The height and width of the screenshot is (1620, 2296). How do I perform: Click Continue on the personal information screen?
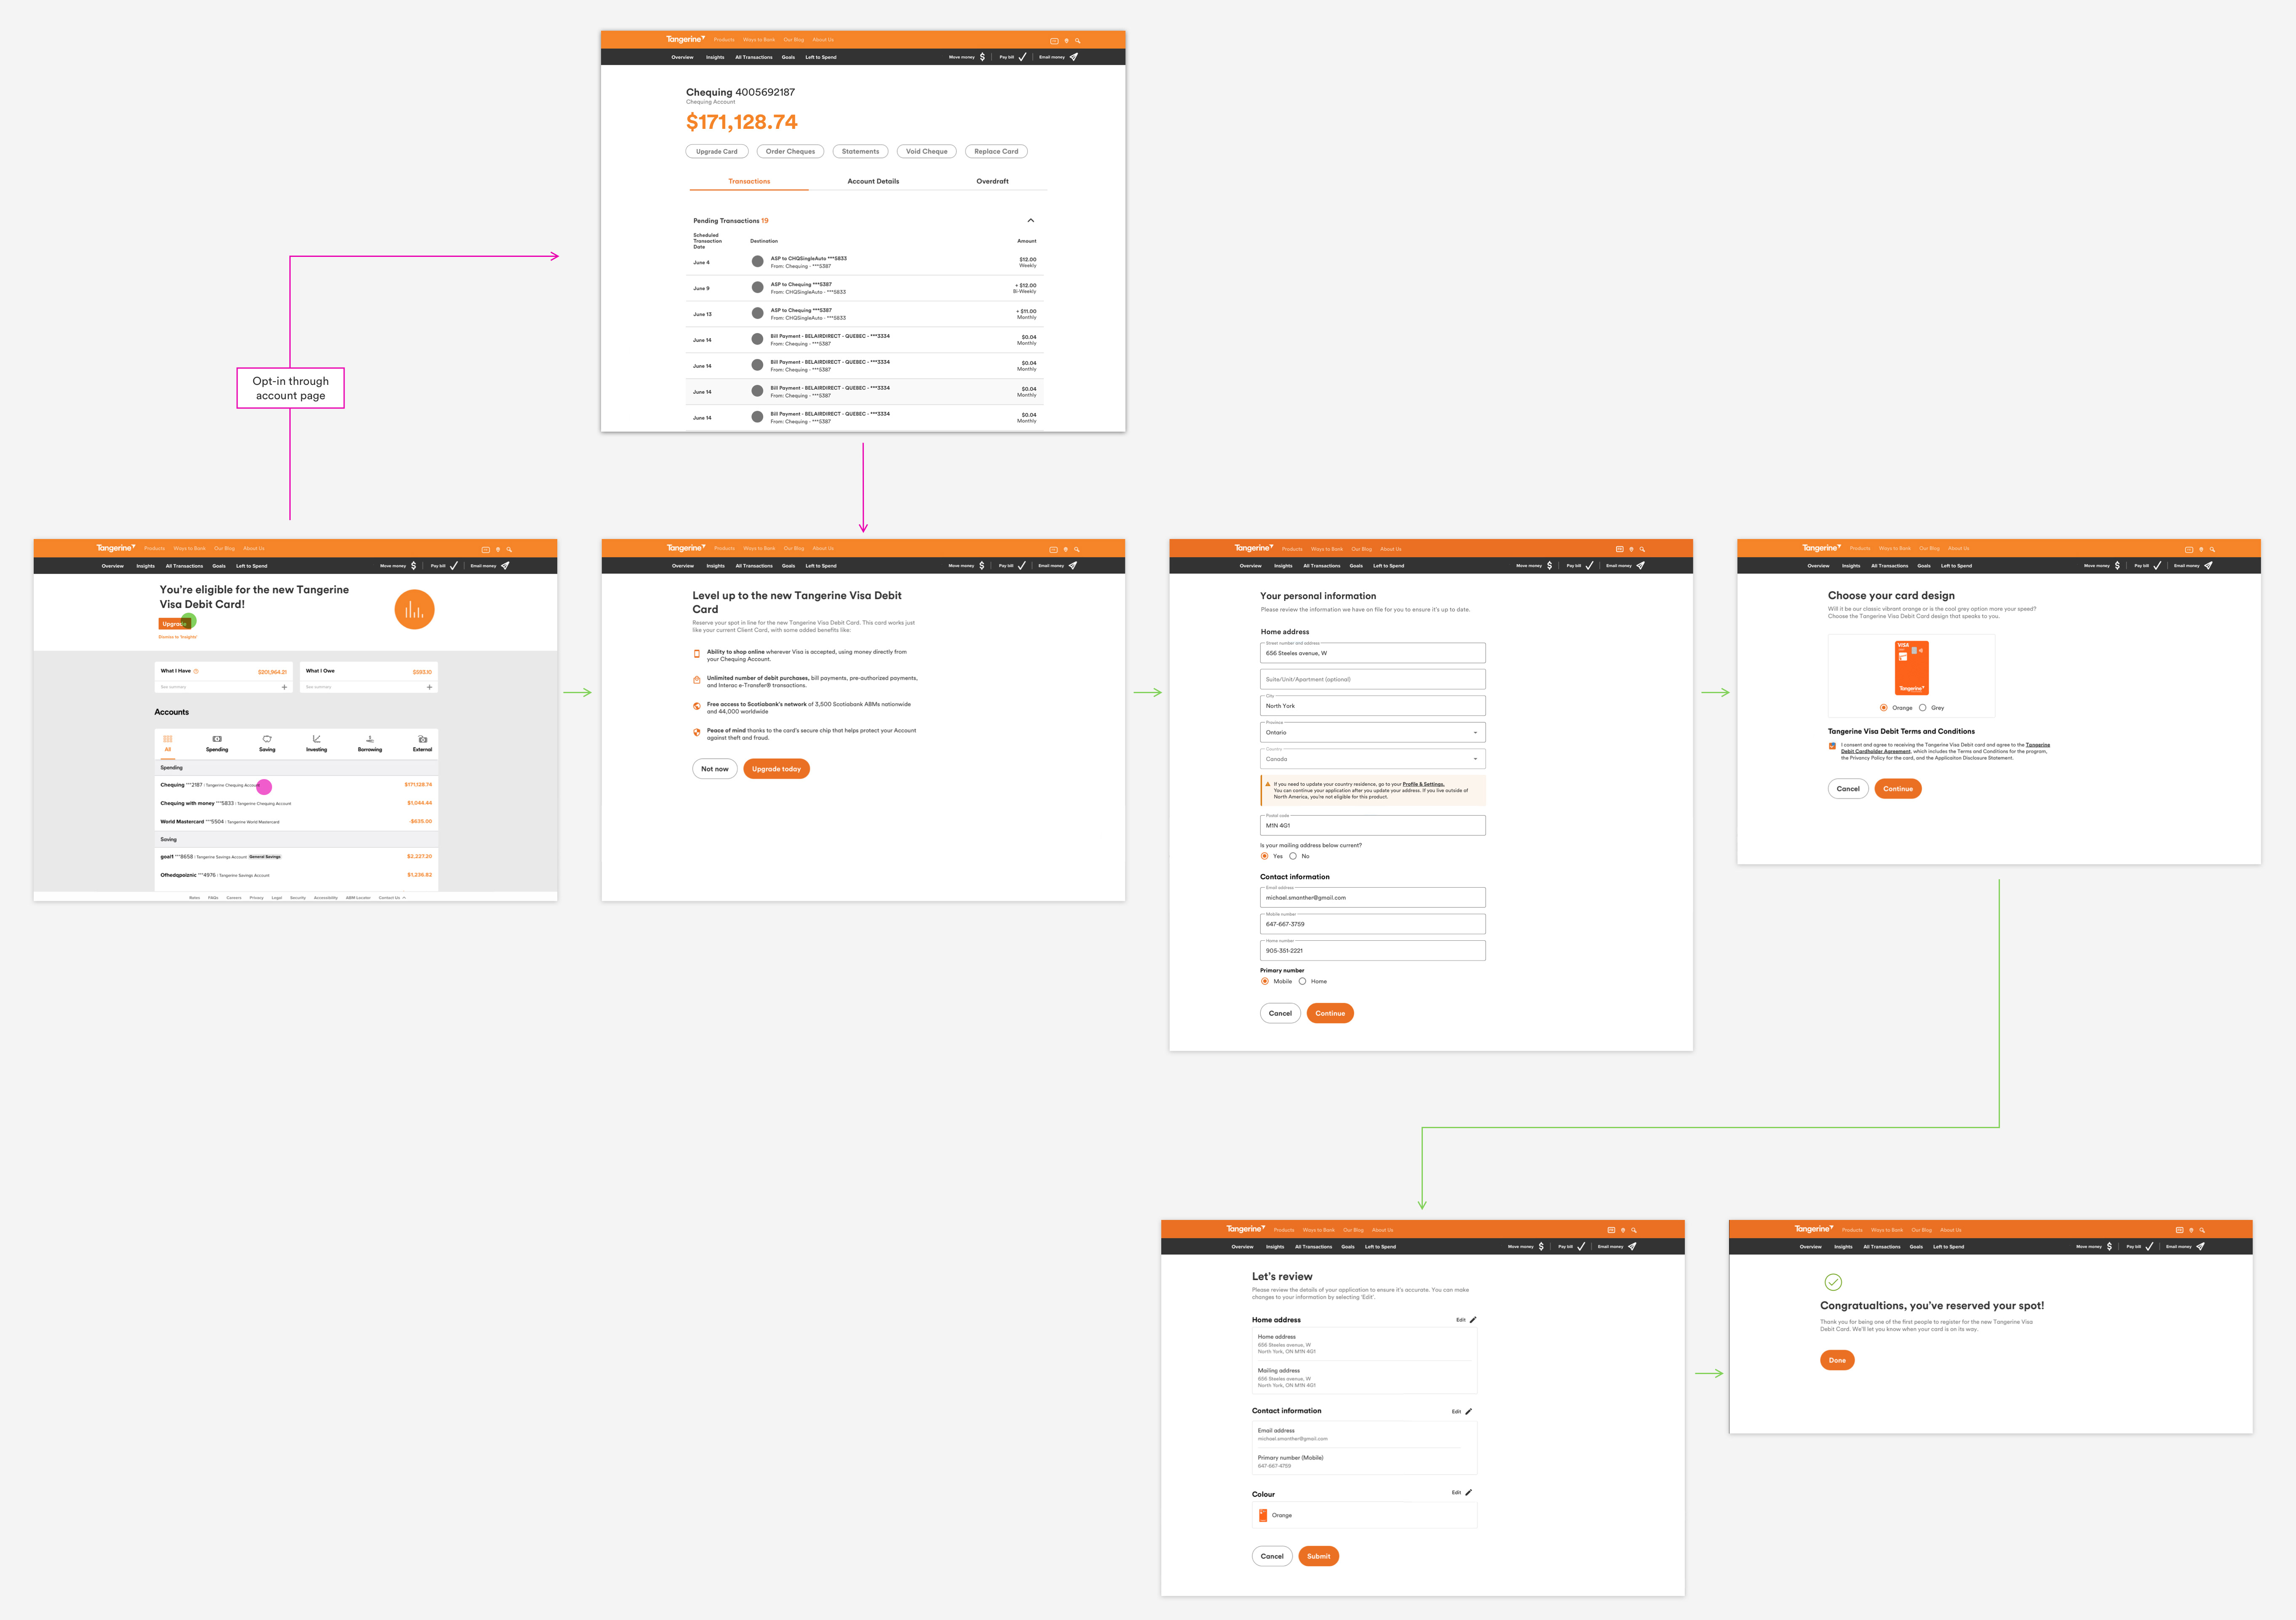pyautogui.click(x=1330, y=1013)
